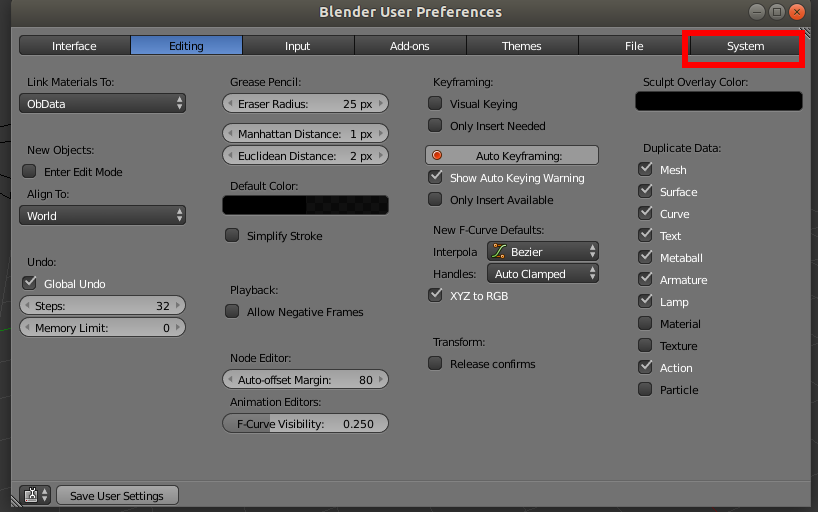This screenshot has height=512, width=818.
Task: Open Align To World dropdown
Action: coord(102,215)
